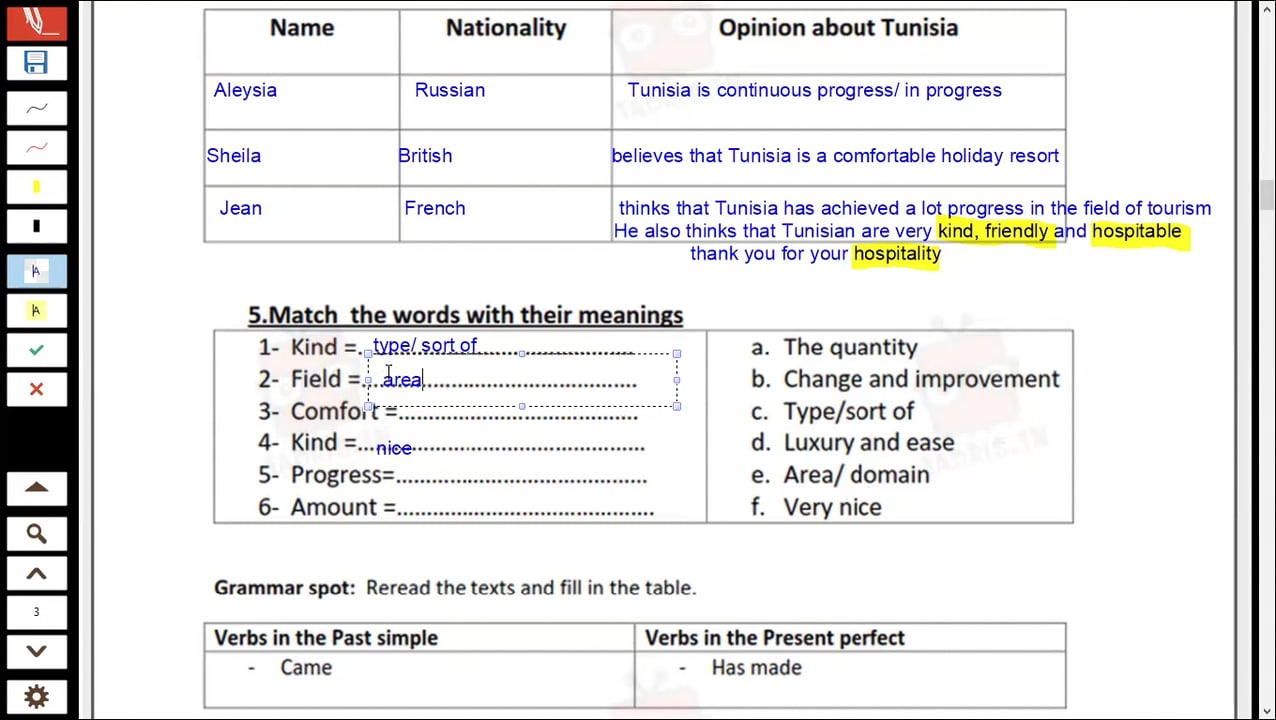Image resolution: width=1276 pixels, height=720 pixels.
Task: Select the black freehand pen tool
Action: (36, 108)
